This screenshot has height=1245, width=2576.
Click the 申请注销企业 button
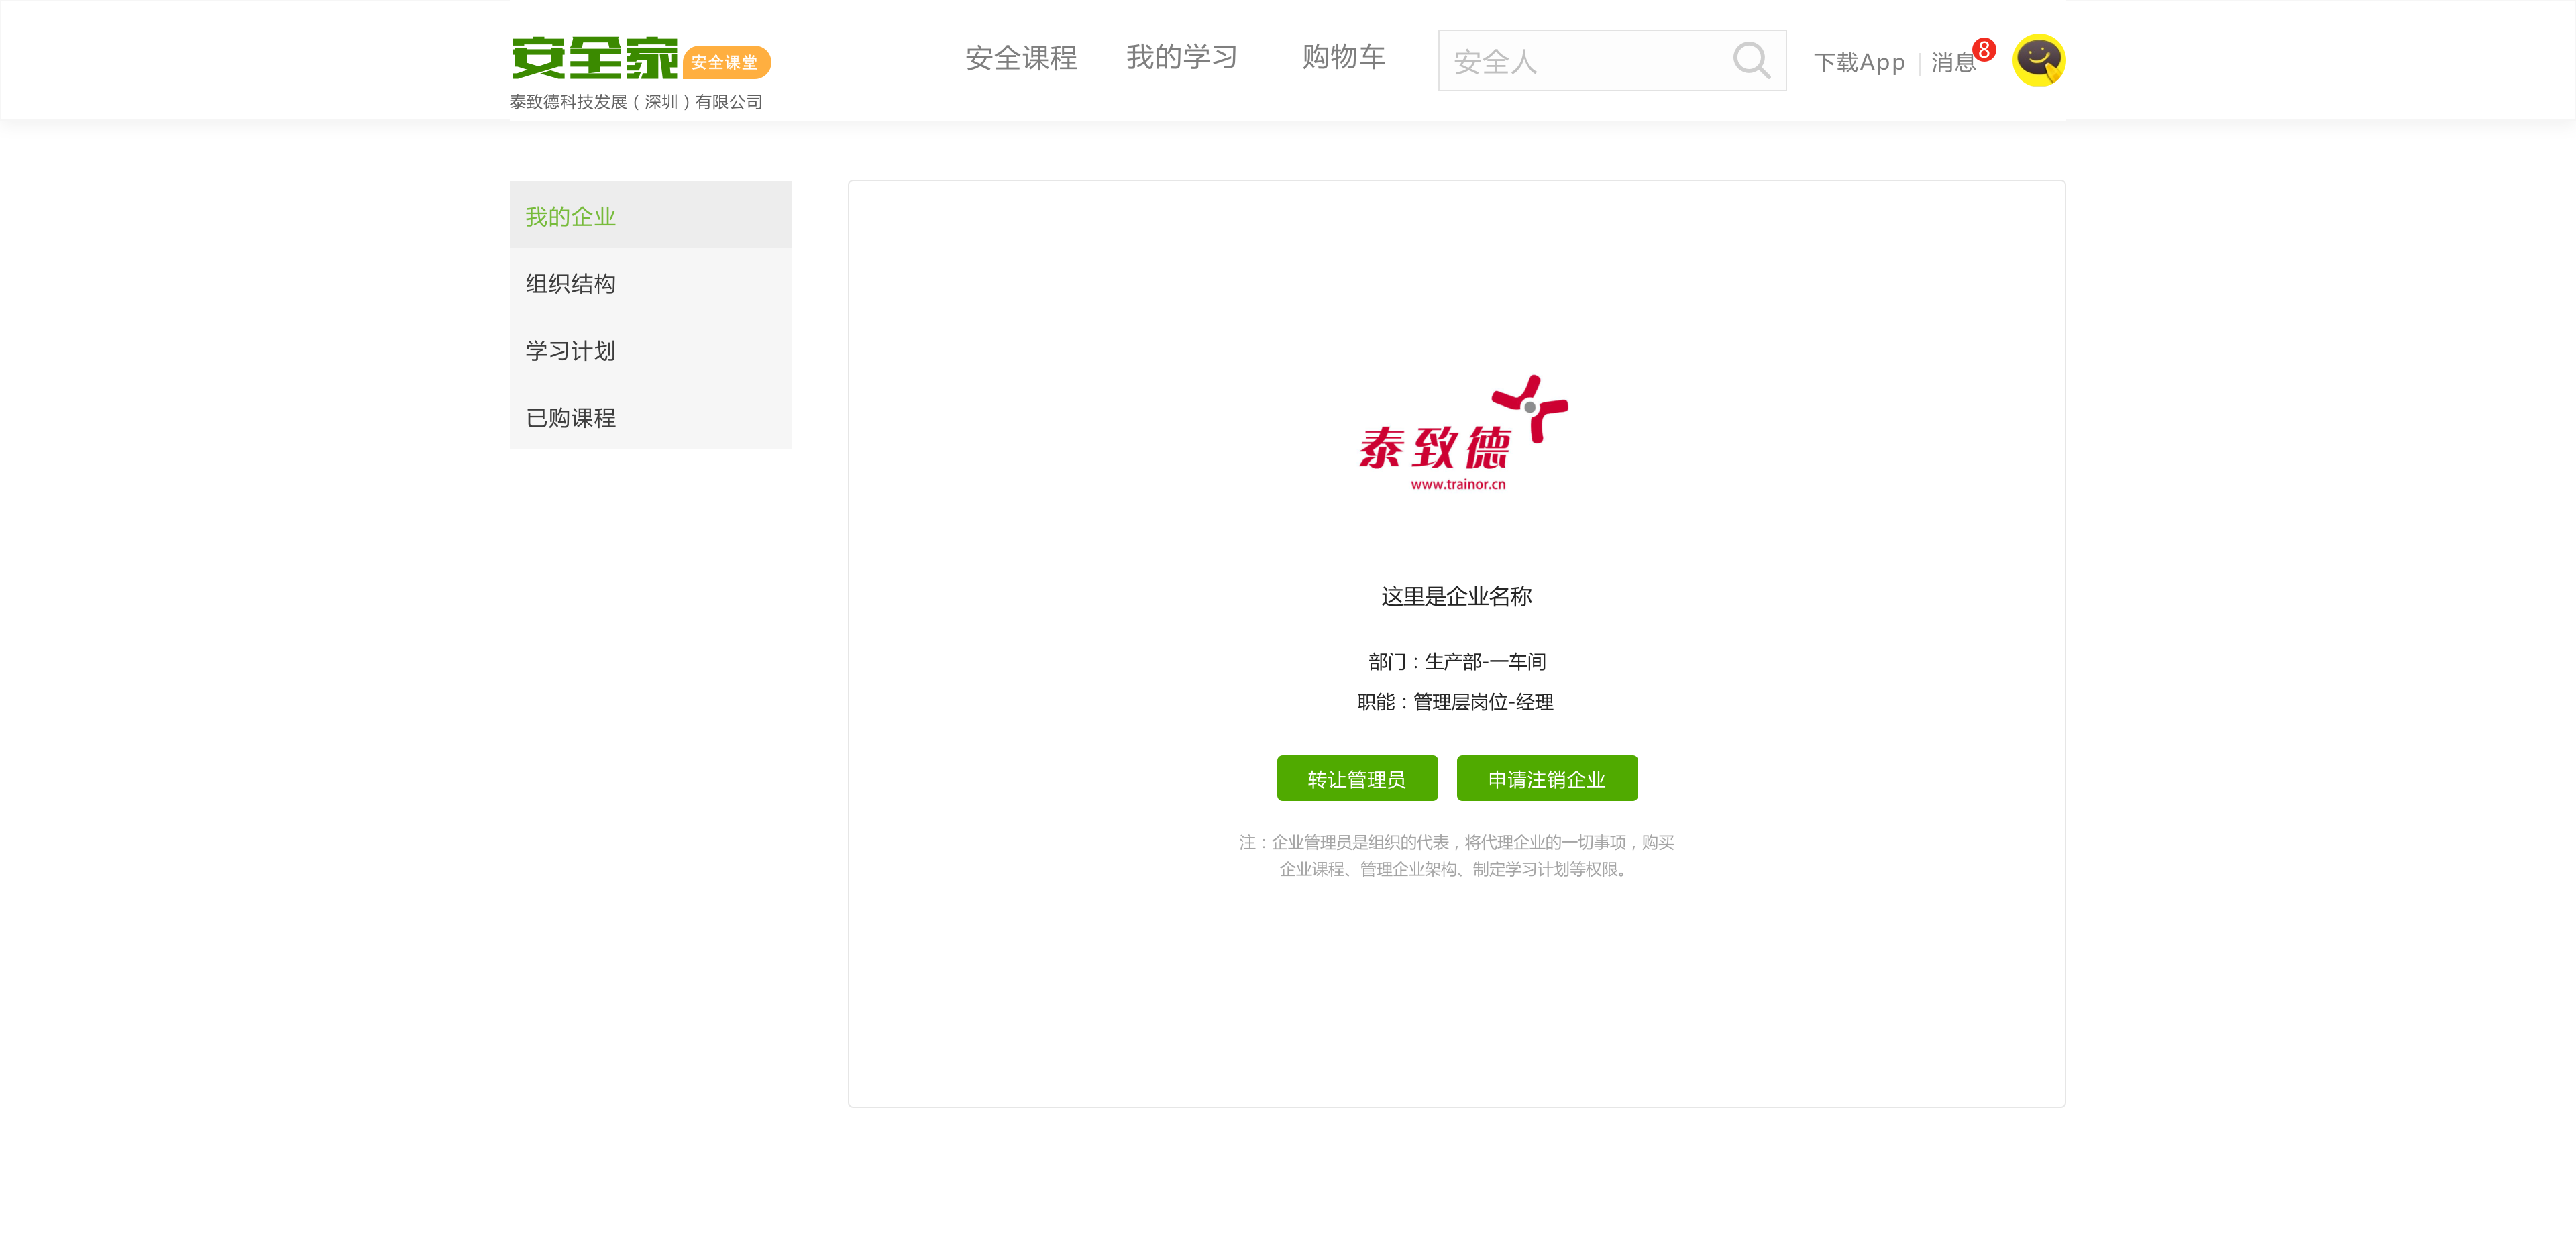pos(1547,778)
